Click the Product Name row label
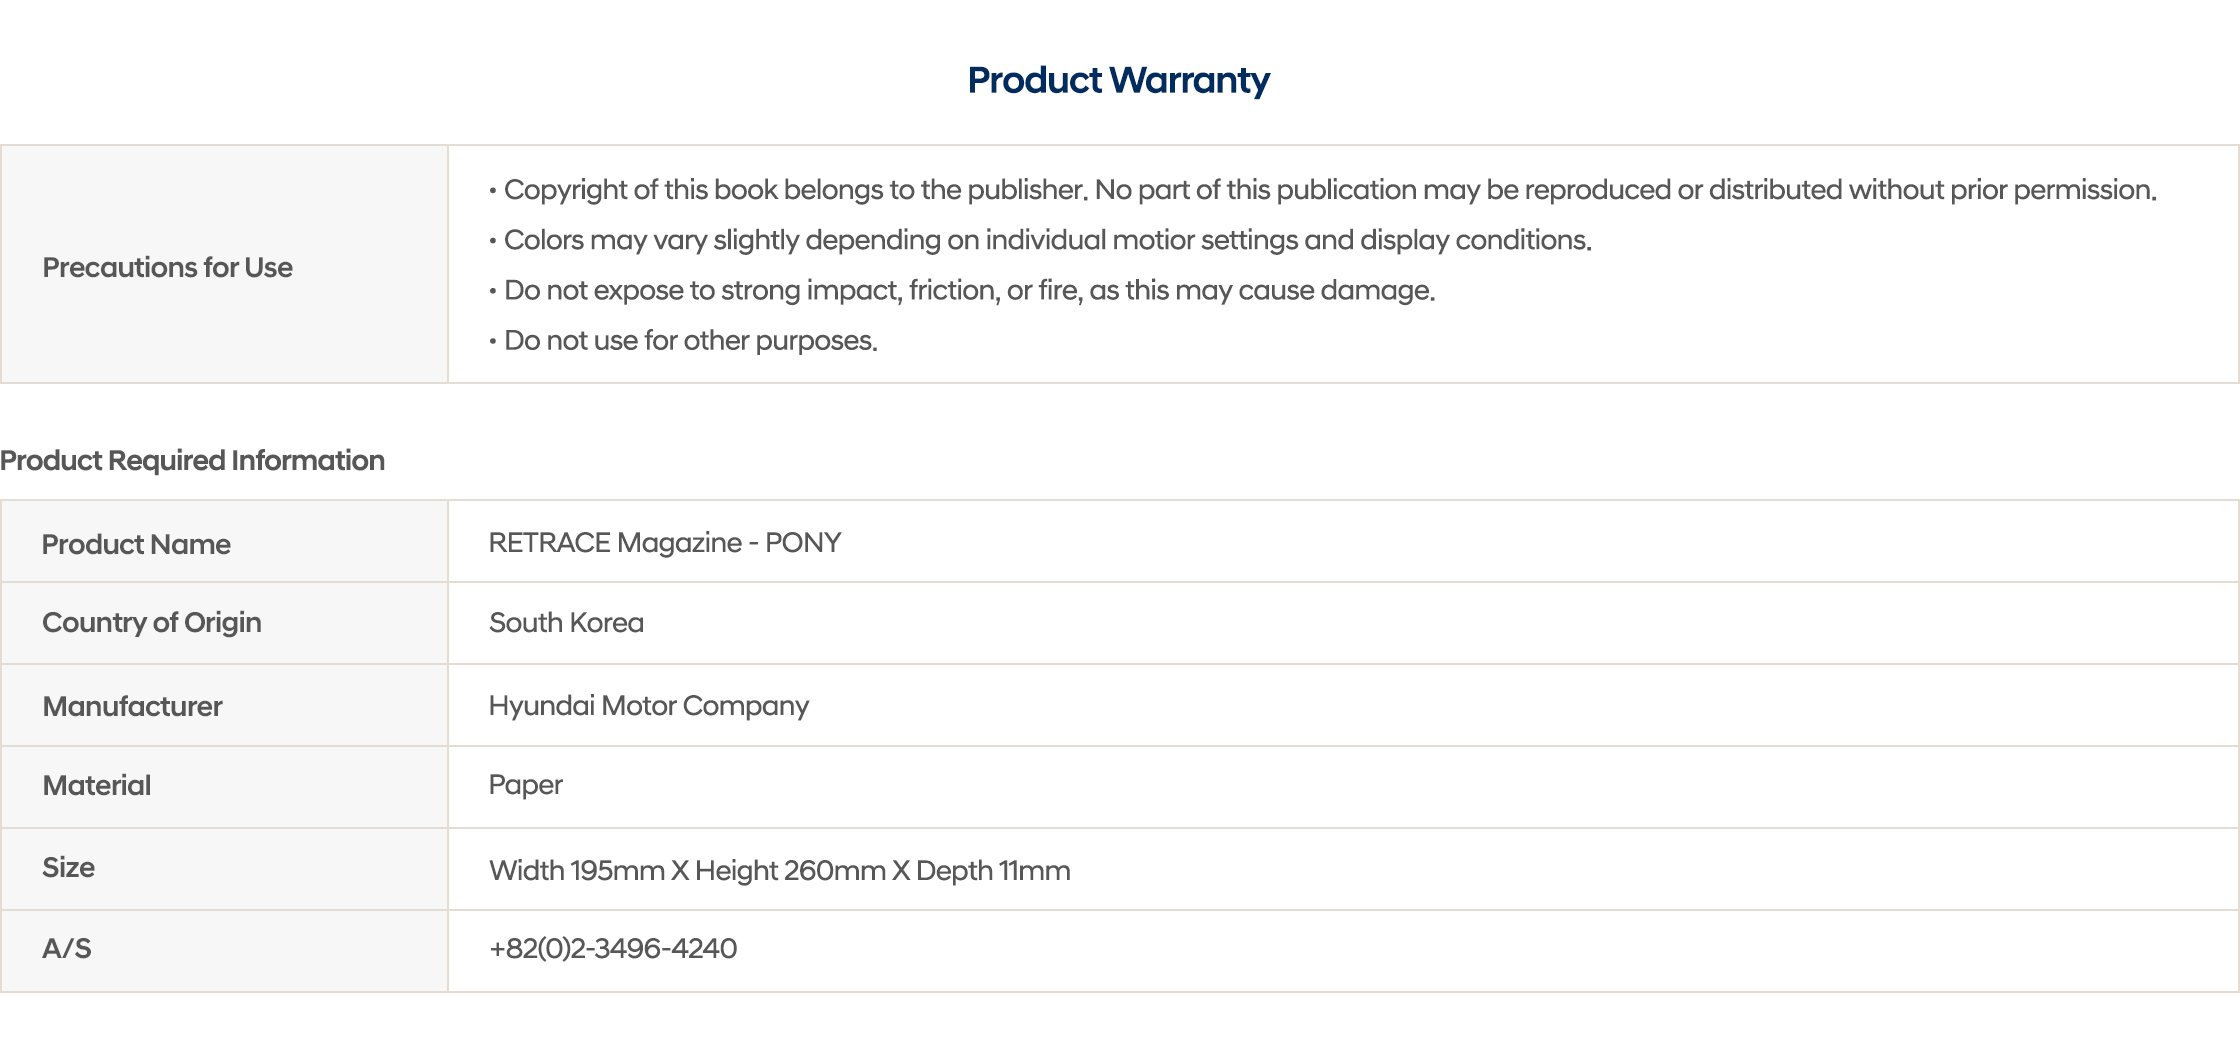This screenshot has height=1044, width=2240. (x=136, y=544)
